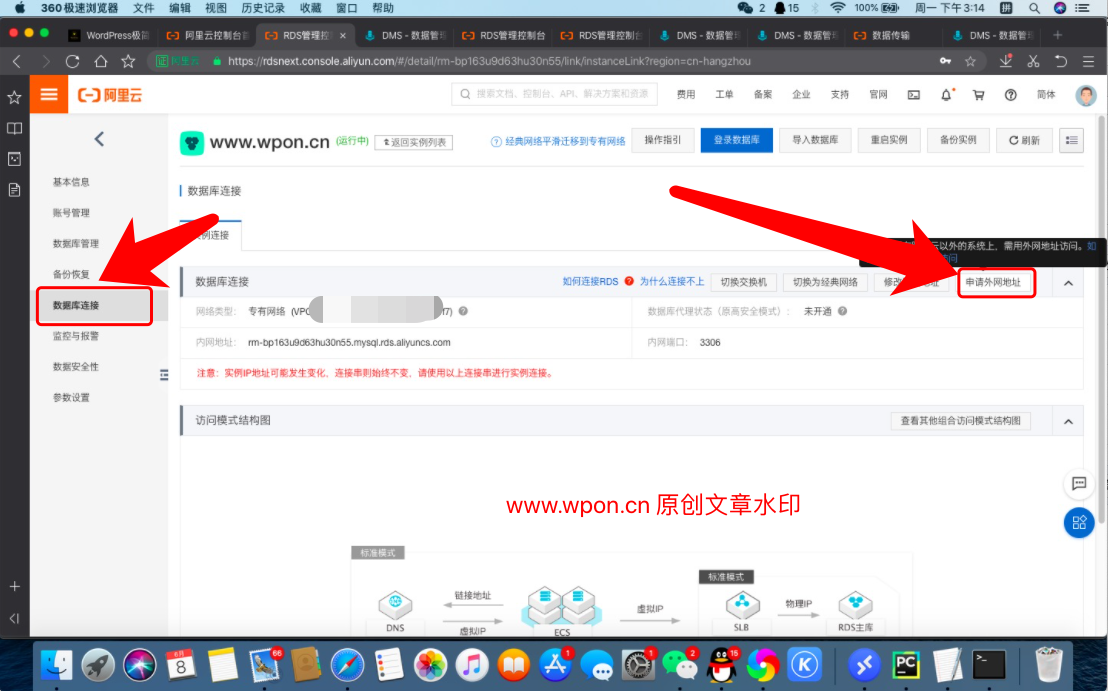This screenshot has width=1108, height=691.
Task: Open 参数设置 in the left menu
Action: coord(71,398)
